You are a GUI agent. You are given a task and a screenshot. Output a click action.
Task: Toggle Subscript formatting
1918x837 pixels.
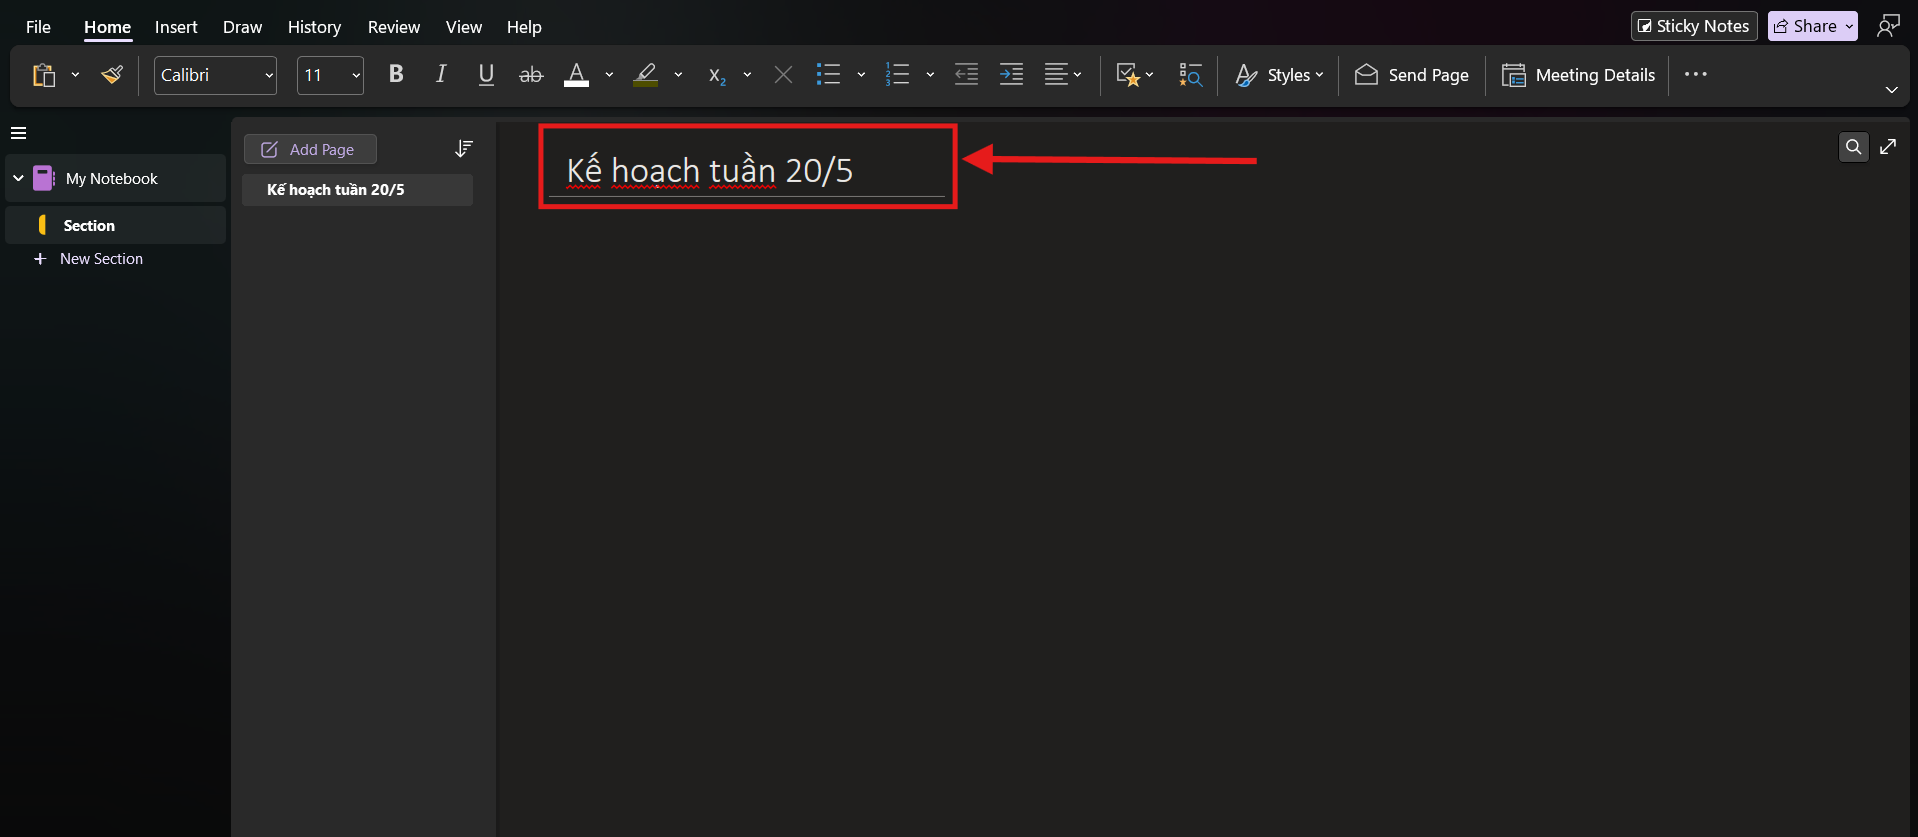pyautogui.click(x=716, y=75)
